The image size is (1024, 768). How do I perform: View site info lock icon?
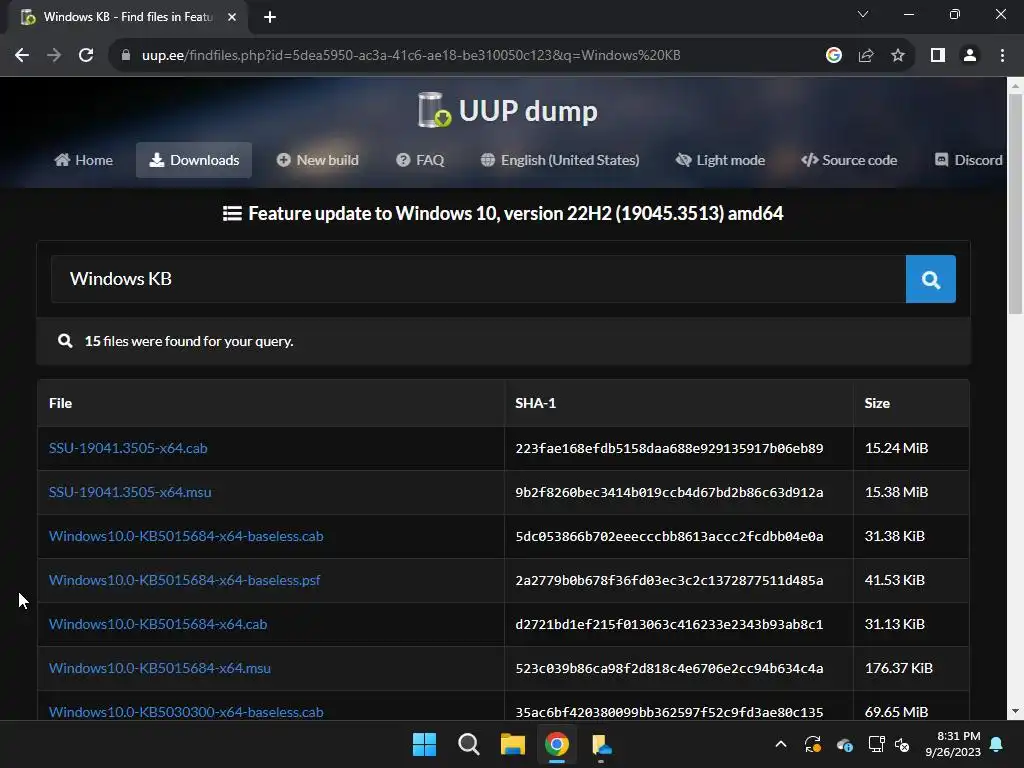point(126,56)
